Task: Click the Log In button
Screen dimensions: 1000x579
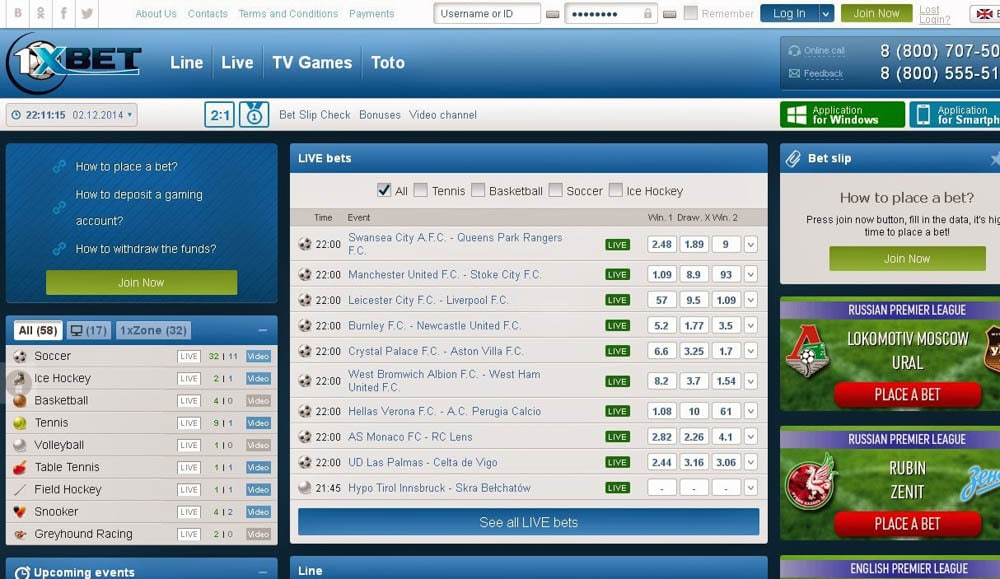Action: click(790, 13)
